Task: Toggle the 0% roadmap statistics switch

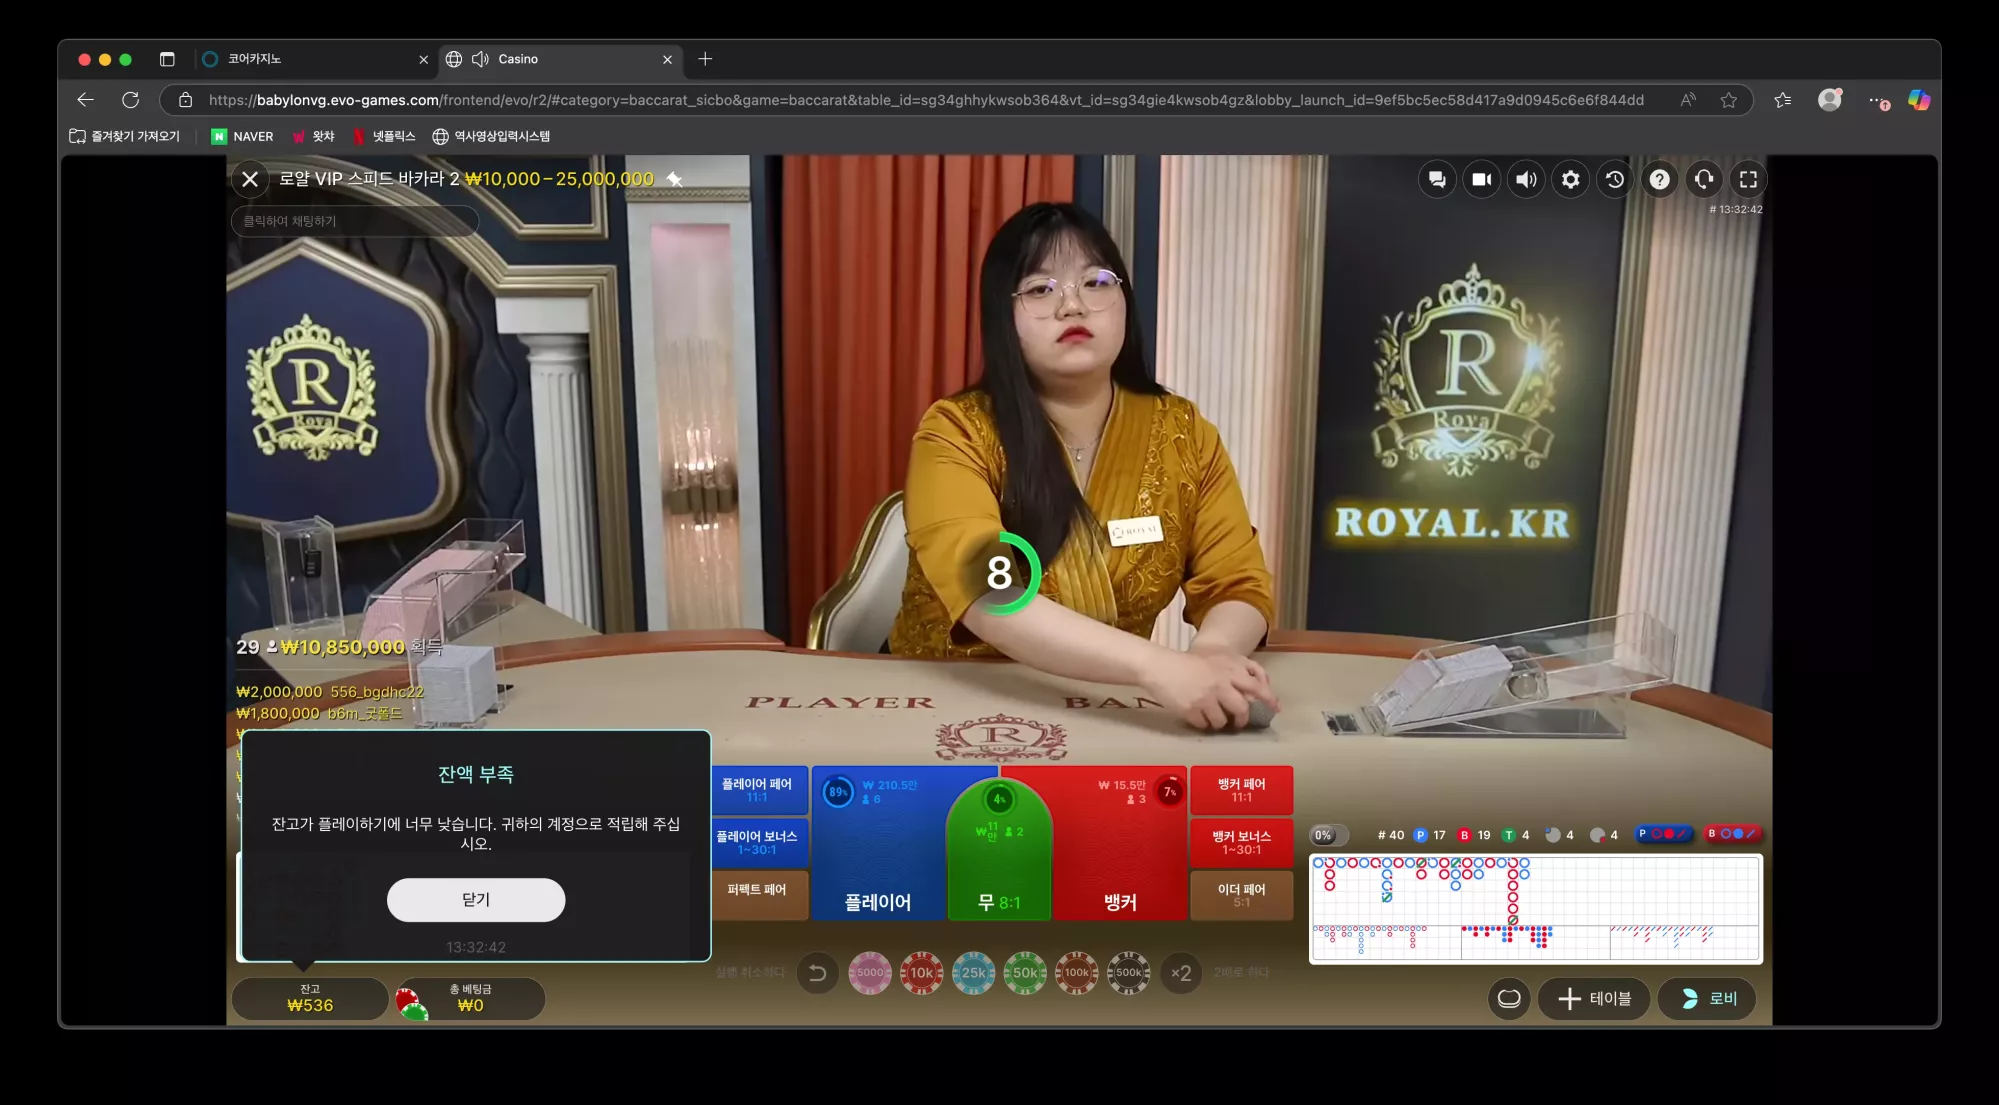Action: click(x=1328, y=835)
